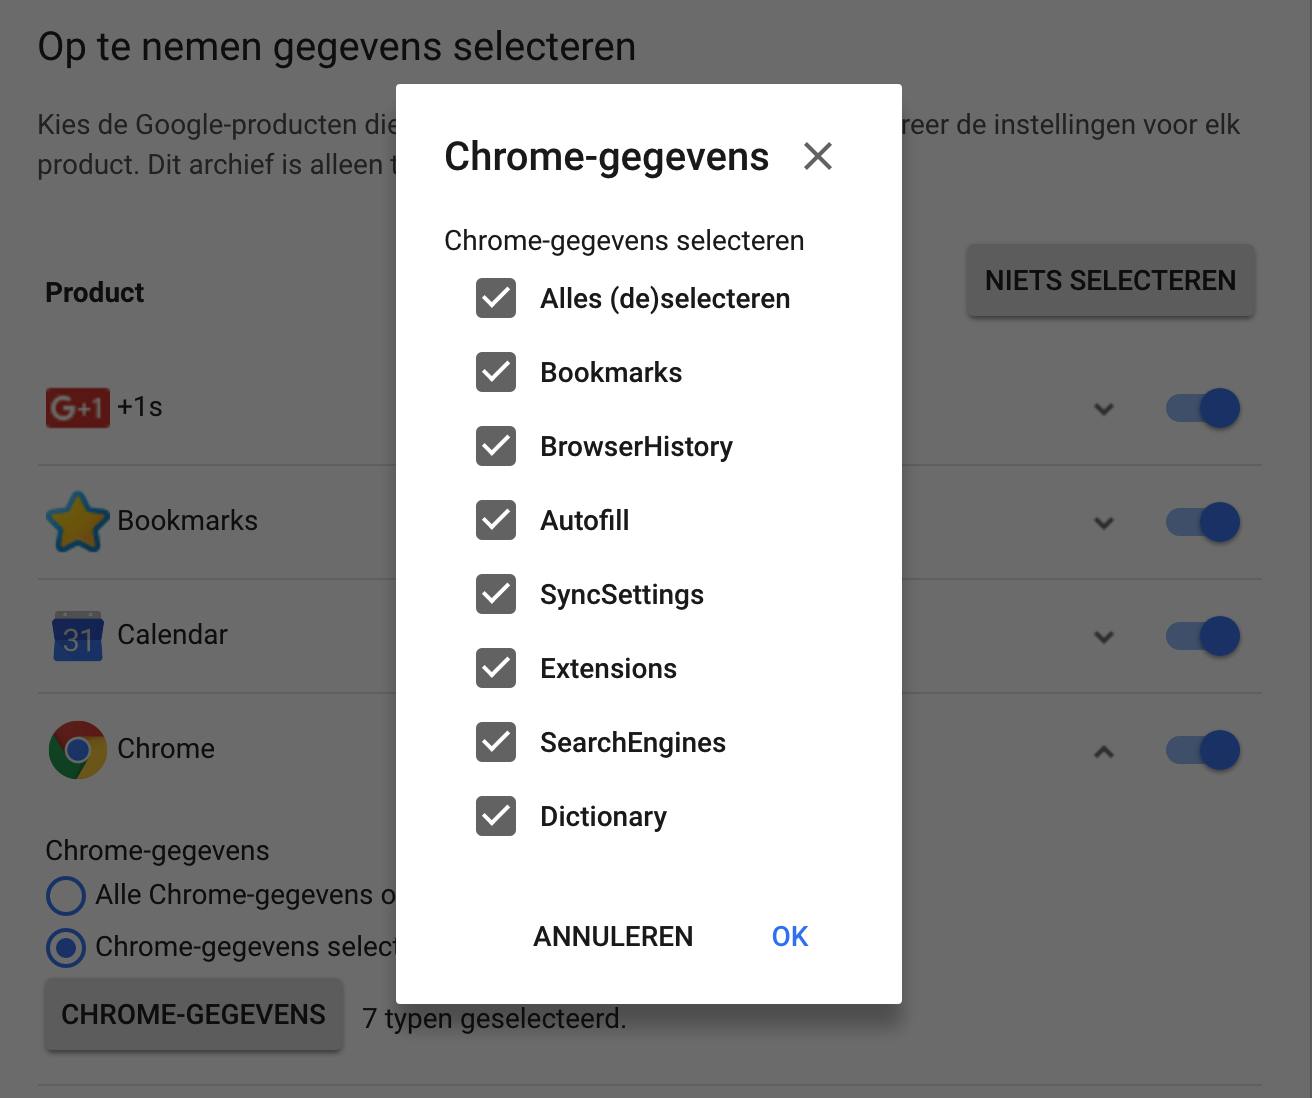Image resolution: width=1312 pixels, height=1098 pixels.
Task: Uncheck the BrowserHistory checkbox
Action: pos(496,446)
